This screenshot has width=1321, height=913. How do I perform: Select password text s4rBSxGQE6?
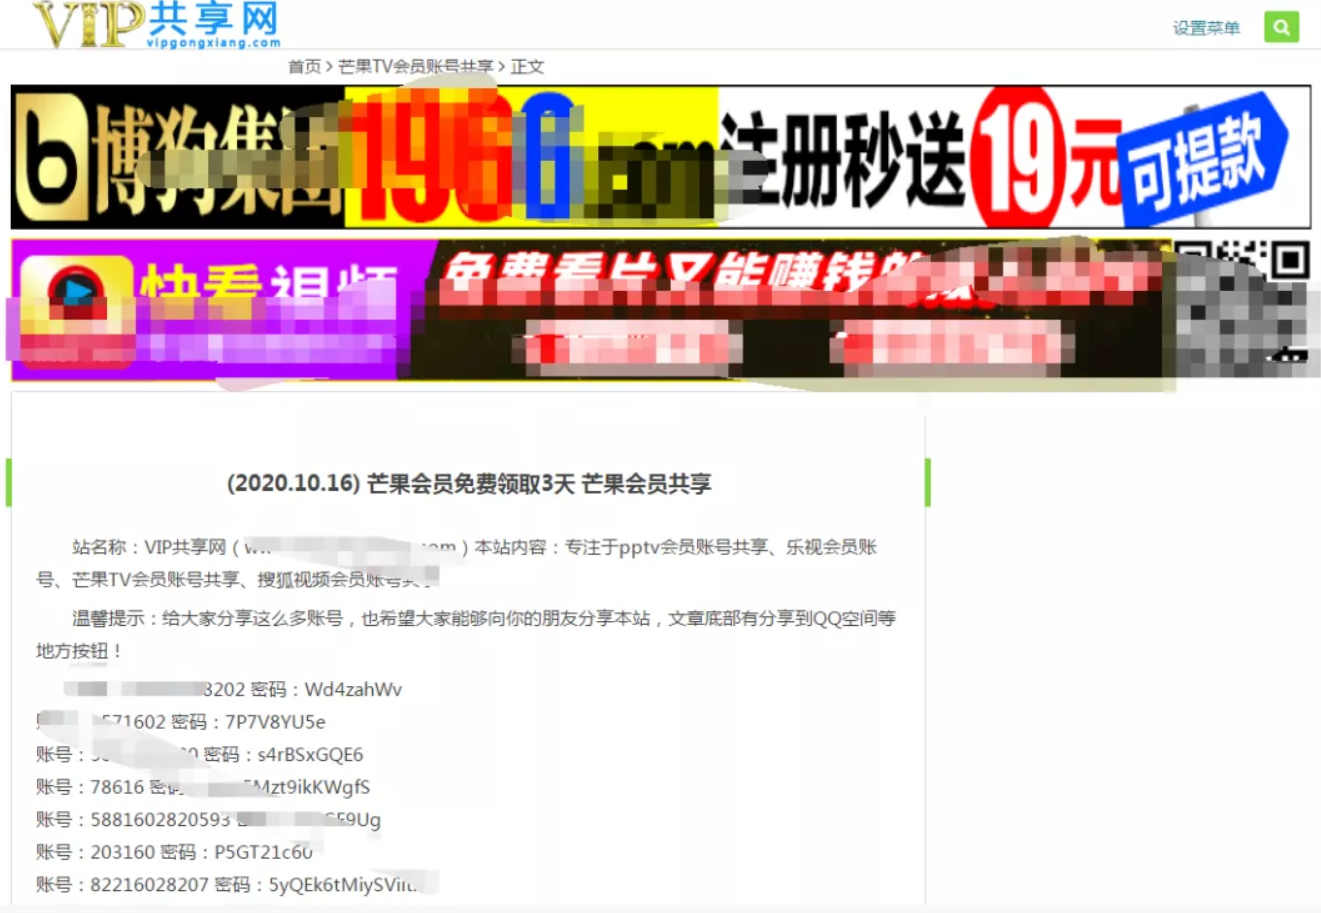[x=310, y=755]
